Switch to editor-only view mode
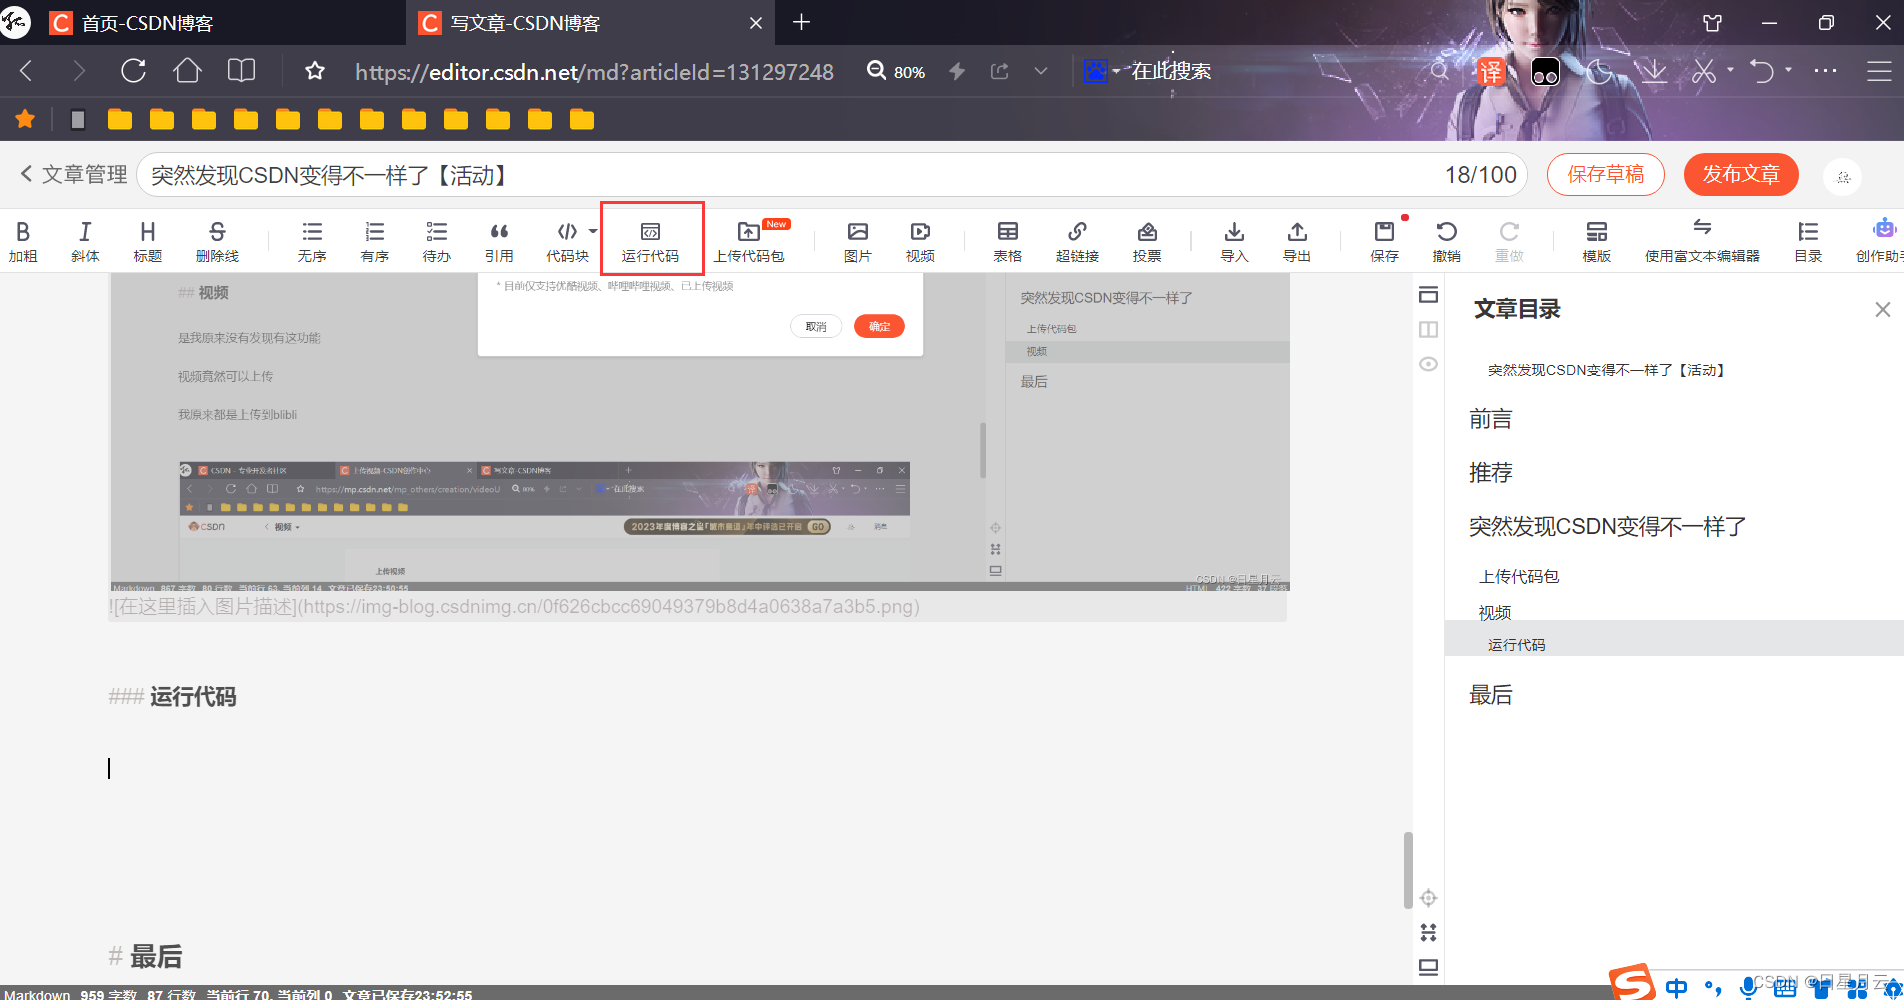 tap(1428, 295)
